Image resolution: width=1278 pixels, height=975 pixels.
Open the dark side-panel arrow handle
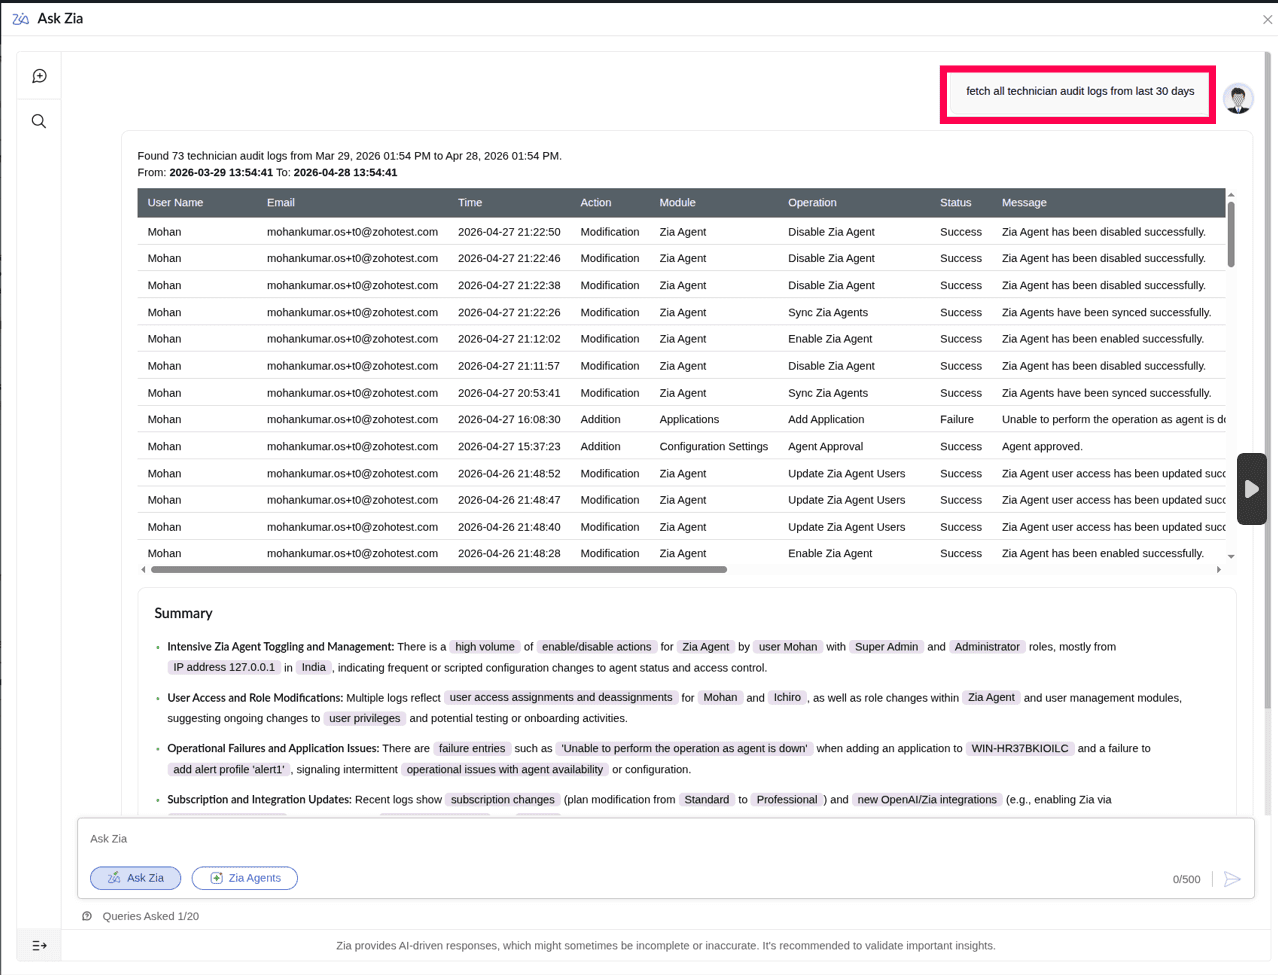1251,489
